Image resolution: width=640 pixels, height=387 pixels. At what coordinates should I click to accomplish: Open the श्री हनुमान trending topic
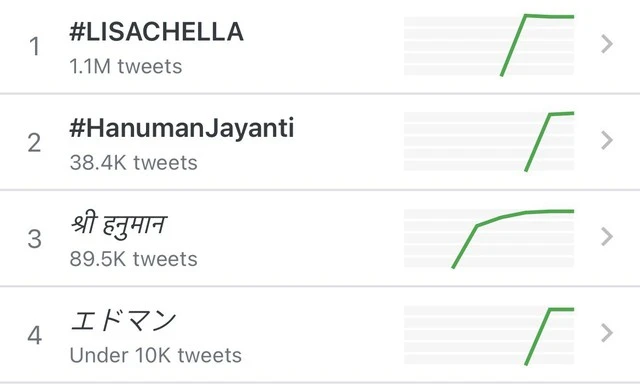pyautogui.click(x=118, y=225)
